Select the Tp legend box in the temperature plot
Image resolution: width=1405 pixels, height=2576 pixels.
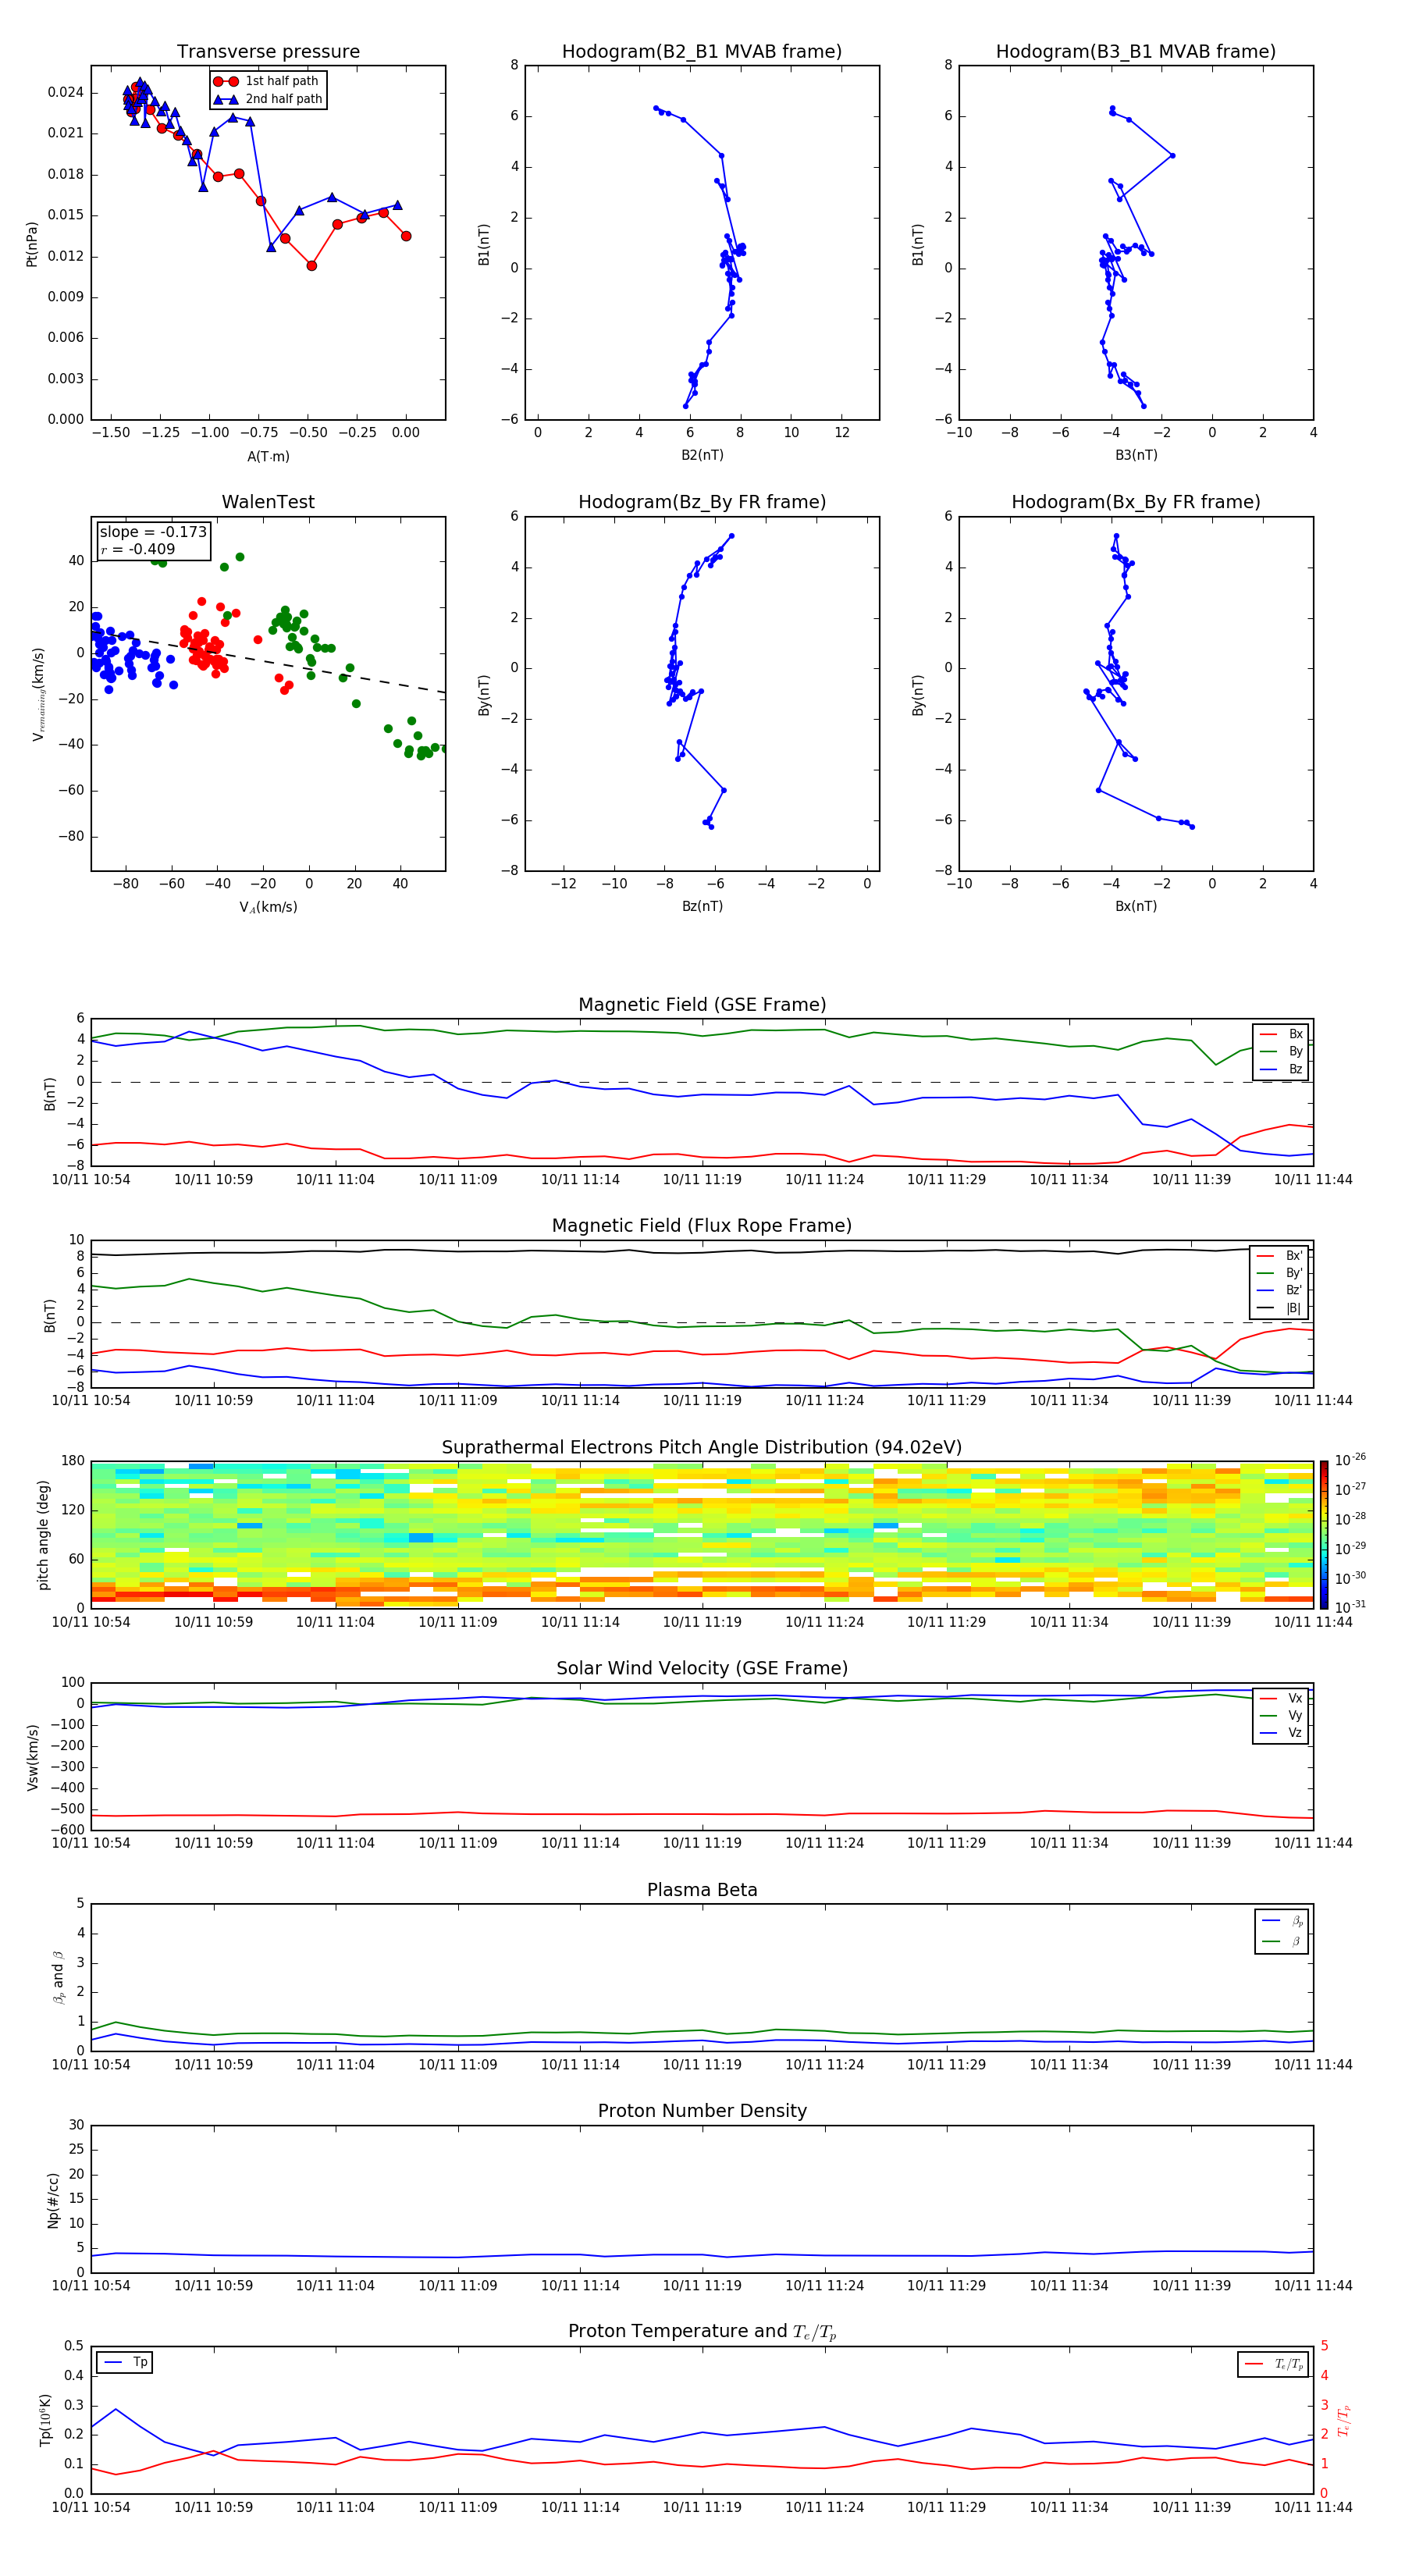[124, 2362]
